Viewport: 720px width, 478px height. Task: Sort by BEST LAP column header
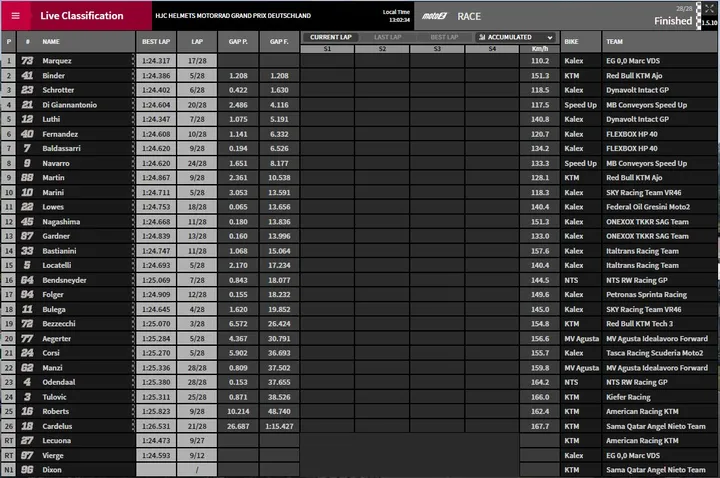click(156, 42)
